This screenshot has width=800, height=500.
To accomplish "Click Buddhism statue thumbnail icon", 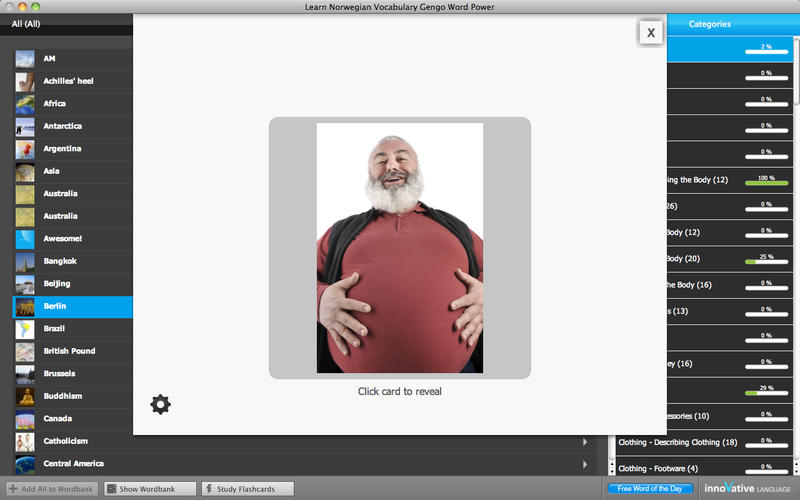I will [25, 396].
